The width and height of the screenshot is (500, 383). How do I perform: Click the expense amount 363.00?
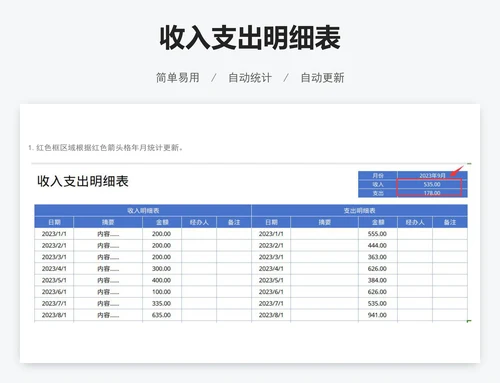tap(377, 257)
